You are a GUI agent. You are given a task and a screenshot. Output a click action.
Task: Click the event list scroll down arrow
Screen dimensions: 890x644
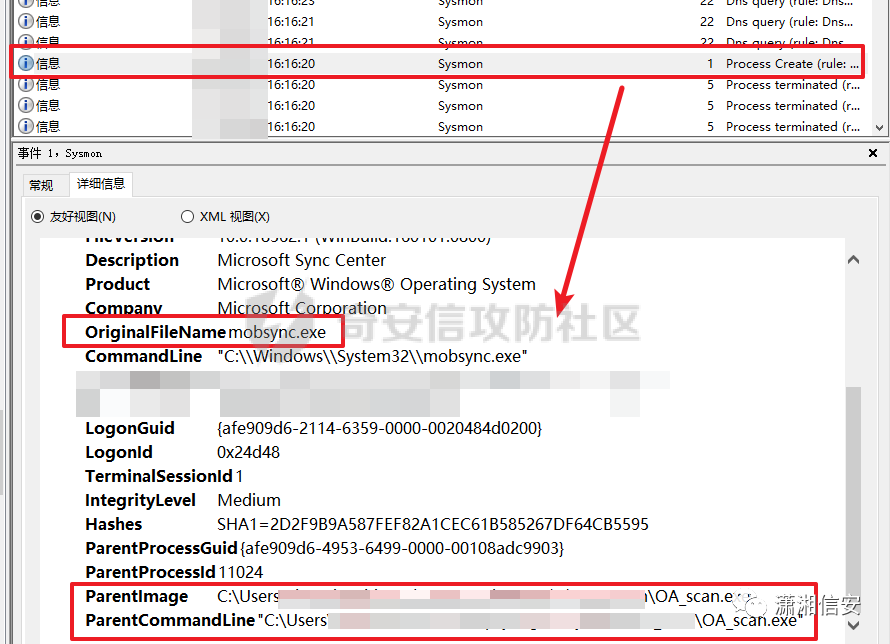point(879,128)
